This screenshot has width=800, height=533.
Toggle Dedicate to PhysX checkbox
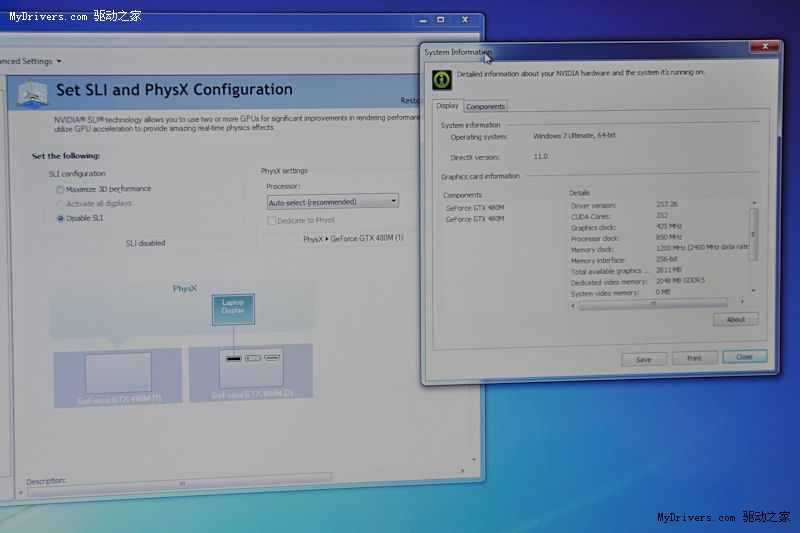[x=271, y=220]
